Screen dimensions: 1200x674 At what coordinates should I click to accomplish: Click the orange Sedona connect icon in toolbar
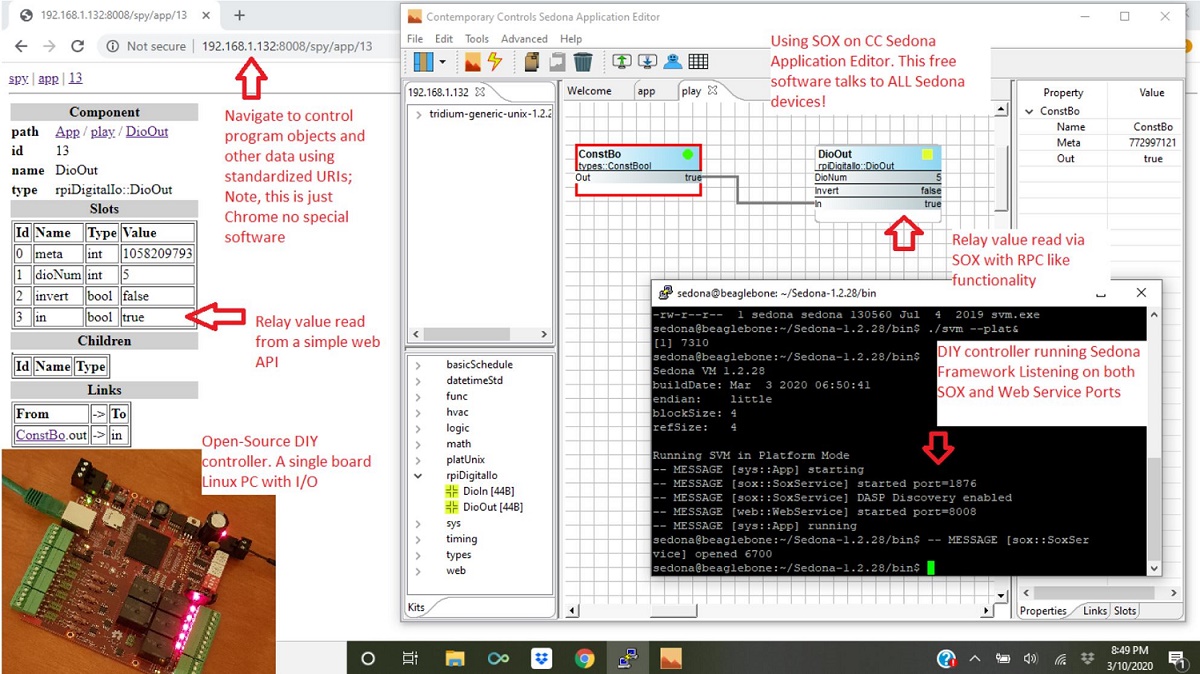coord(473,62)
